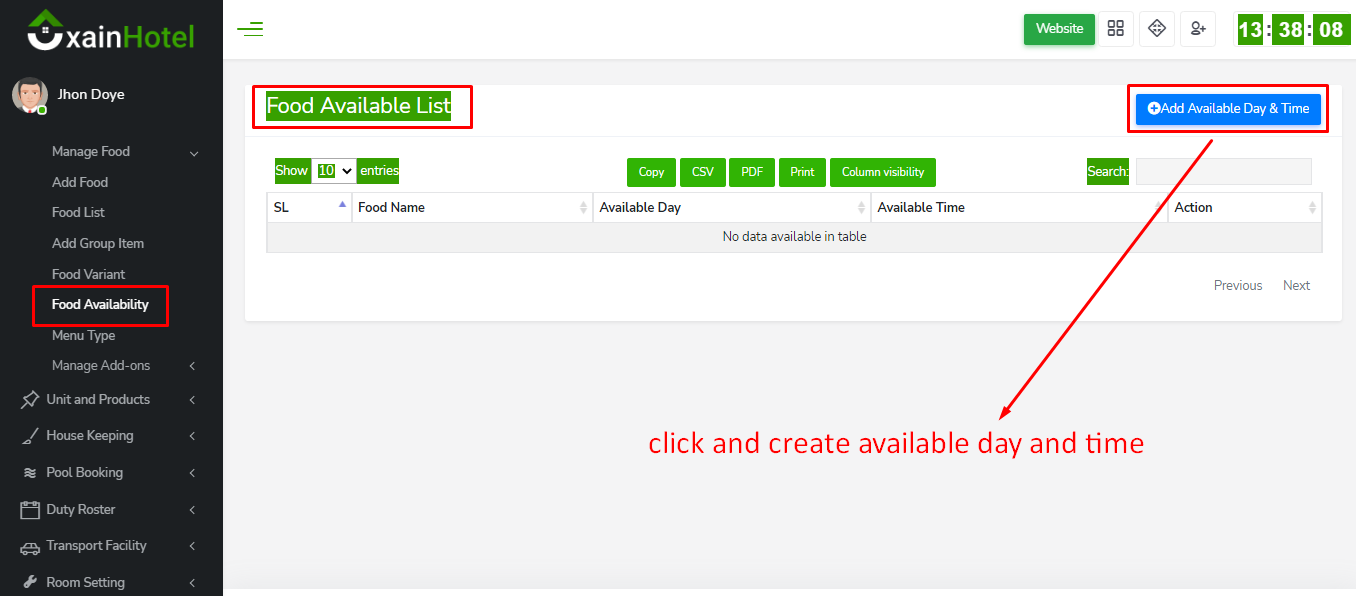Export the table using PDF button

(752, 172)
